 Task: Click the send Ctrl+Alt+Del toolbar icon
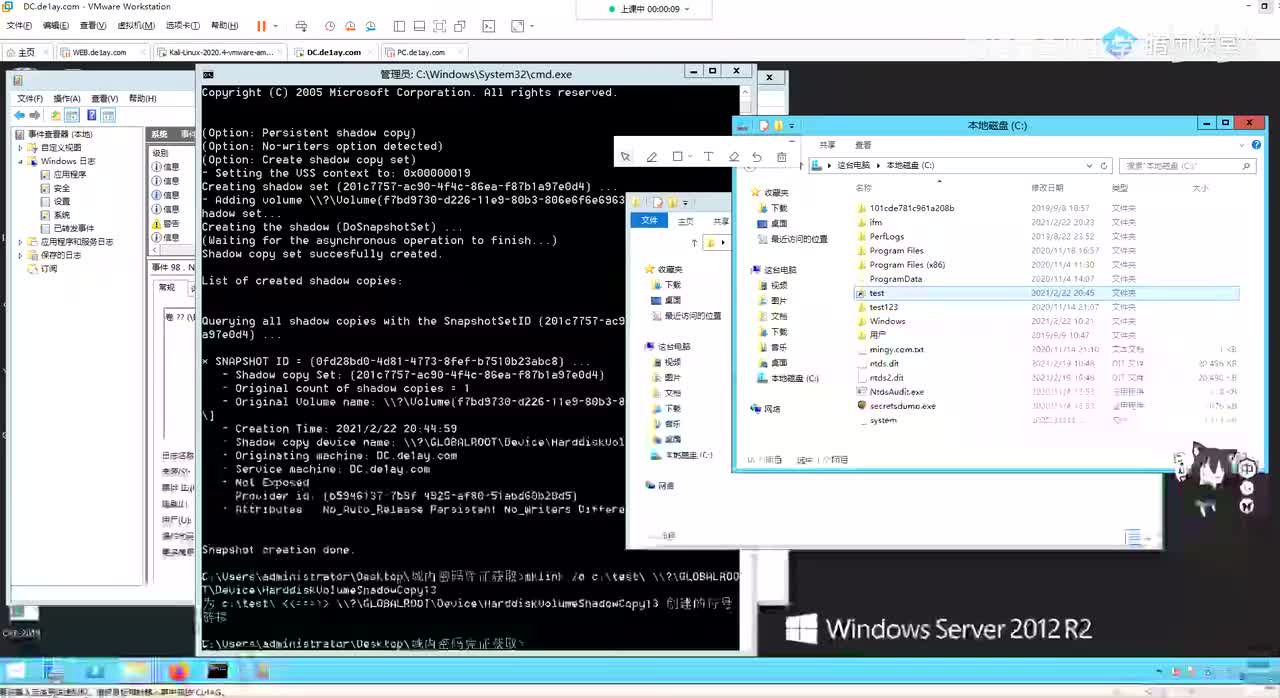[x=301, y=26]
